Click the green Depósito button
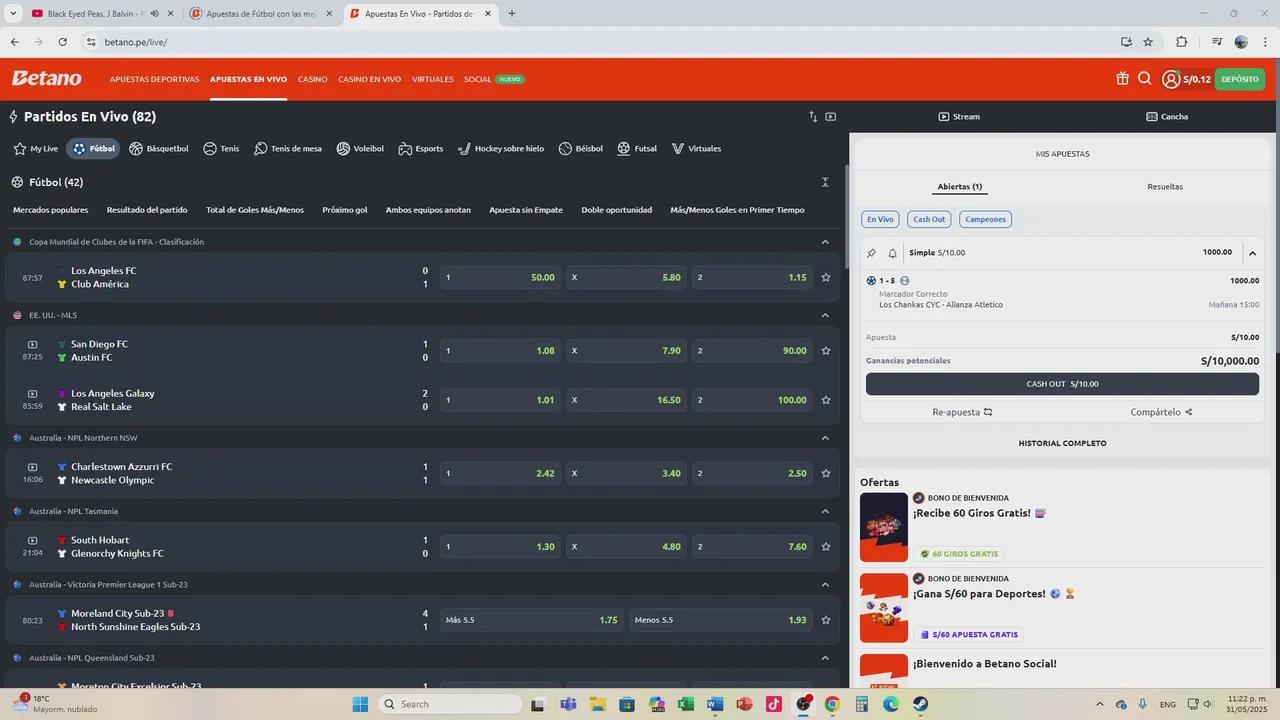 point(1240,79)
